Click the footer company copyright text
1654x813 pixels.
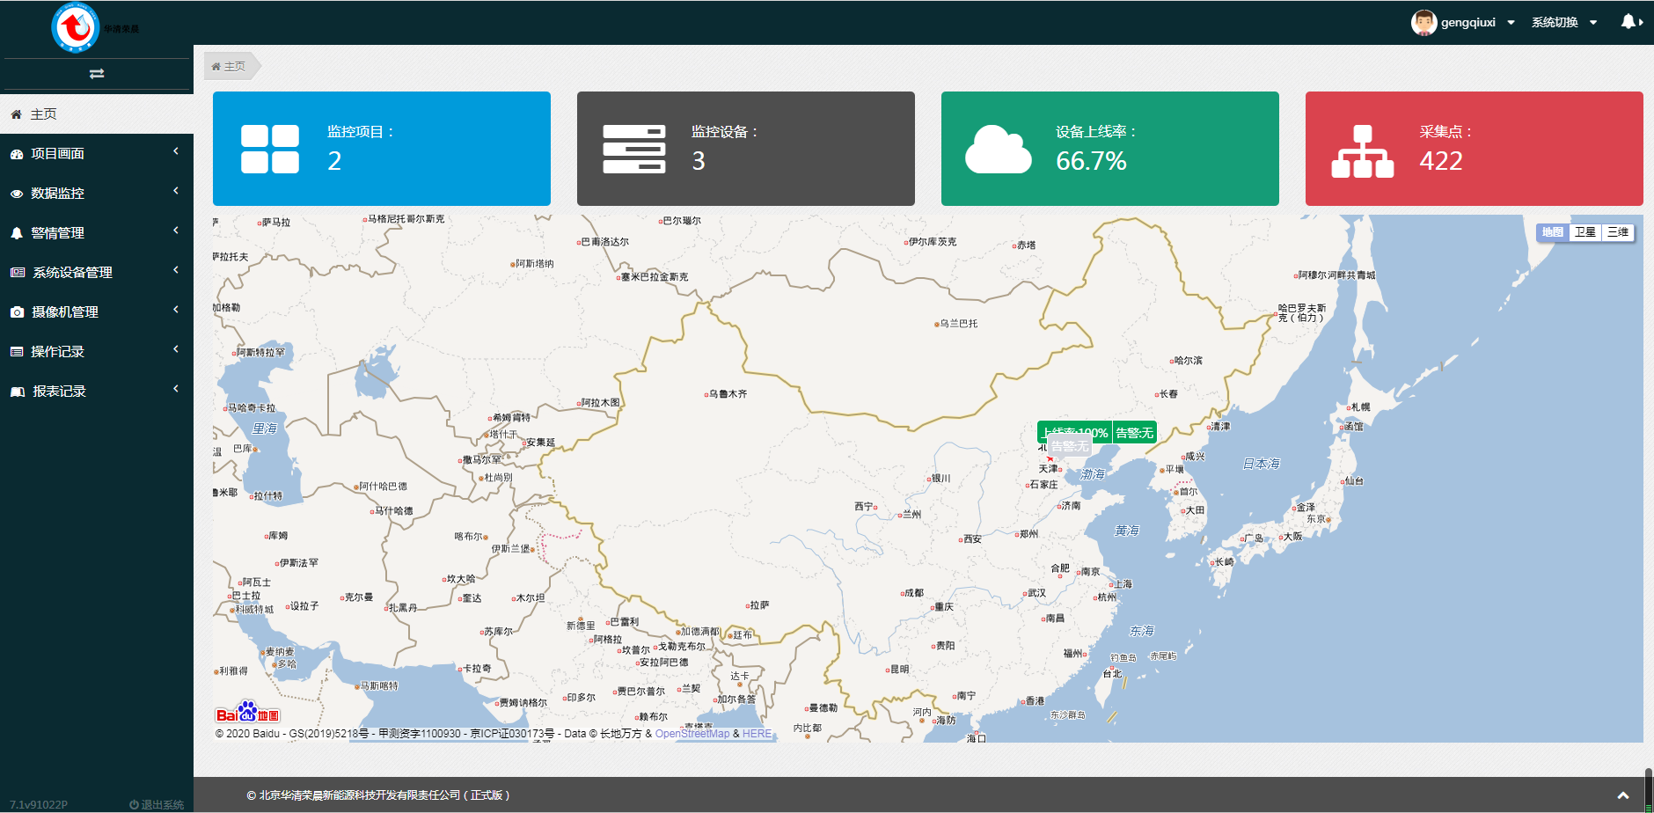tap(378, 796)
